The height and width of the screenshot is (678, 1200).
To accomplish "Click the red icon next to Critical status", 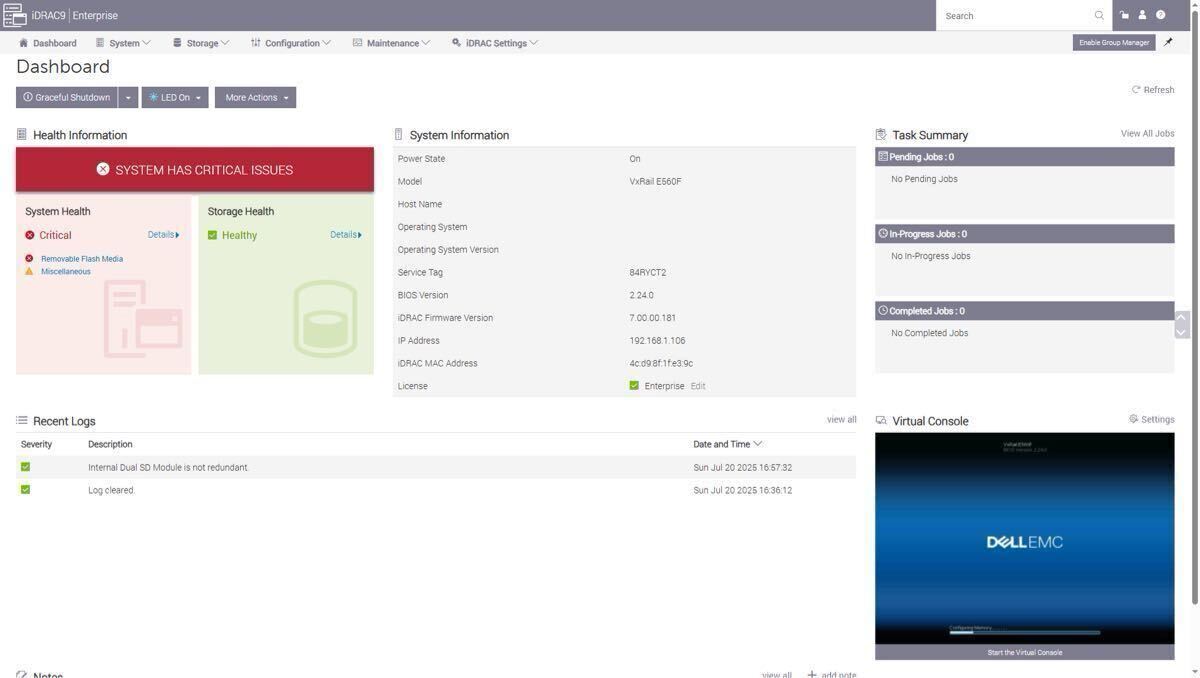I will point(30,235).
